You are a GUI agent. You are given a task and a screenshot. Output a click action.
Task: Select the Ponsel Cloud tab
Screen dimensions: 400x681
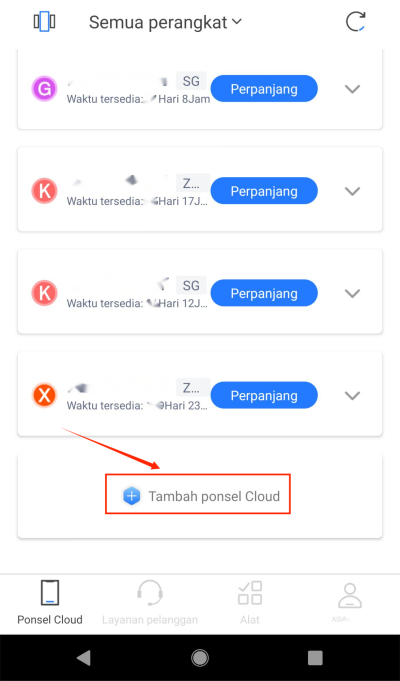(50, 602)
